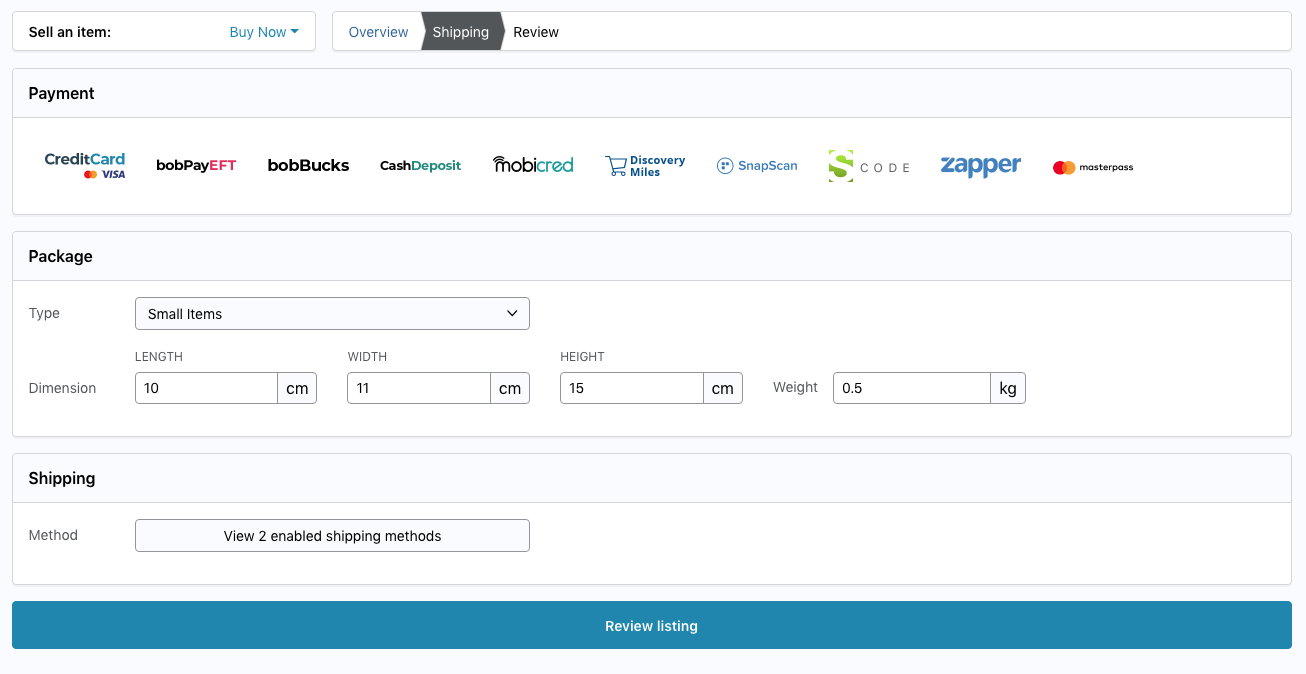Click the Weight input field
1306x674 pixels.
coord(911,388)
